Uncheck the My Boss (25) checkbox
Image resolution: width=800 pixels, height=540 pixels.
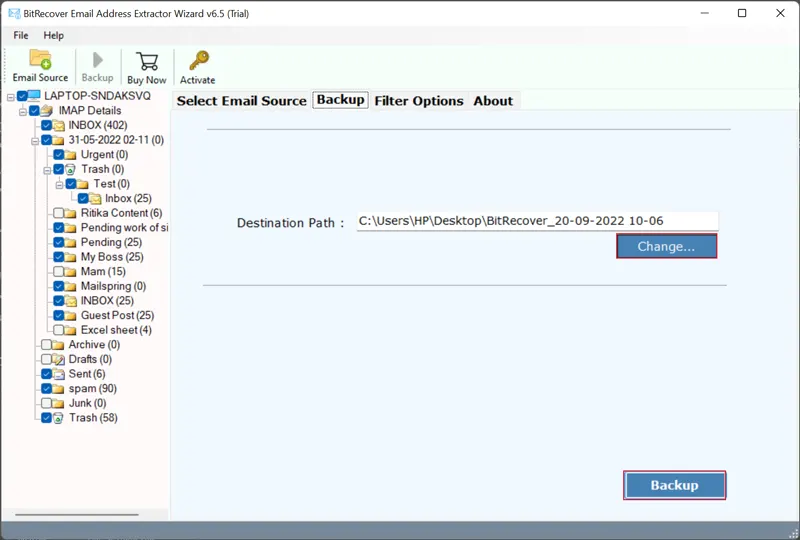[59, 257]
